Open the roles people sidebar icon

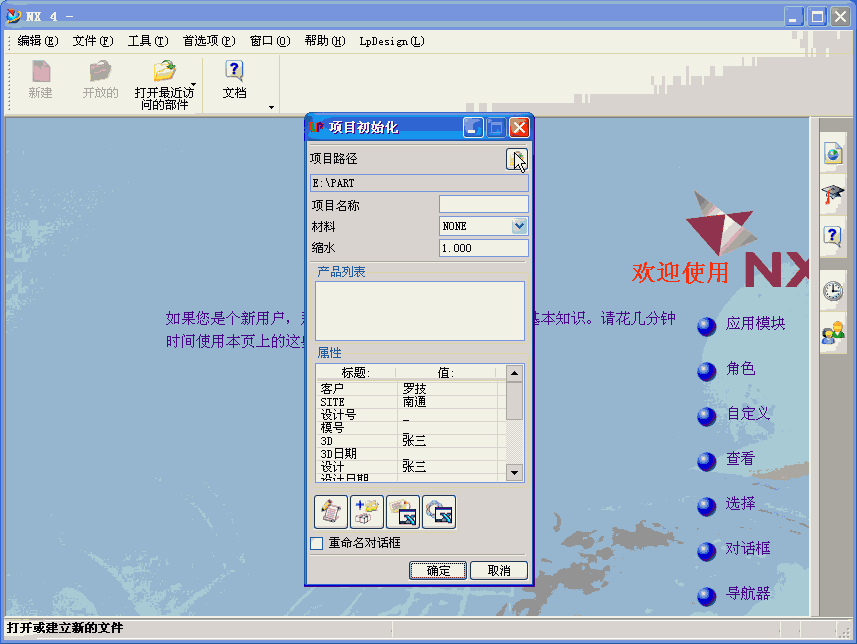coord(833,333)
